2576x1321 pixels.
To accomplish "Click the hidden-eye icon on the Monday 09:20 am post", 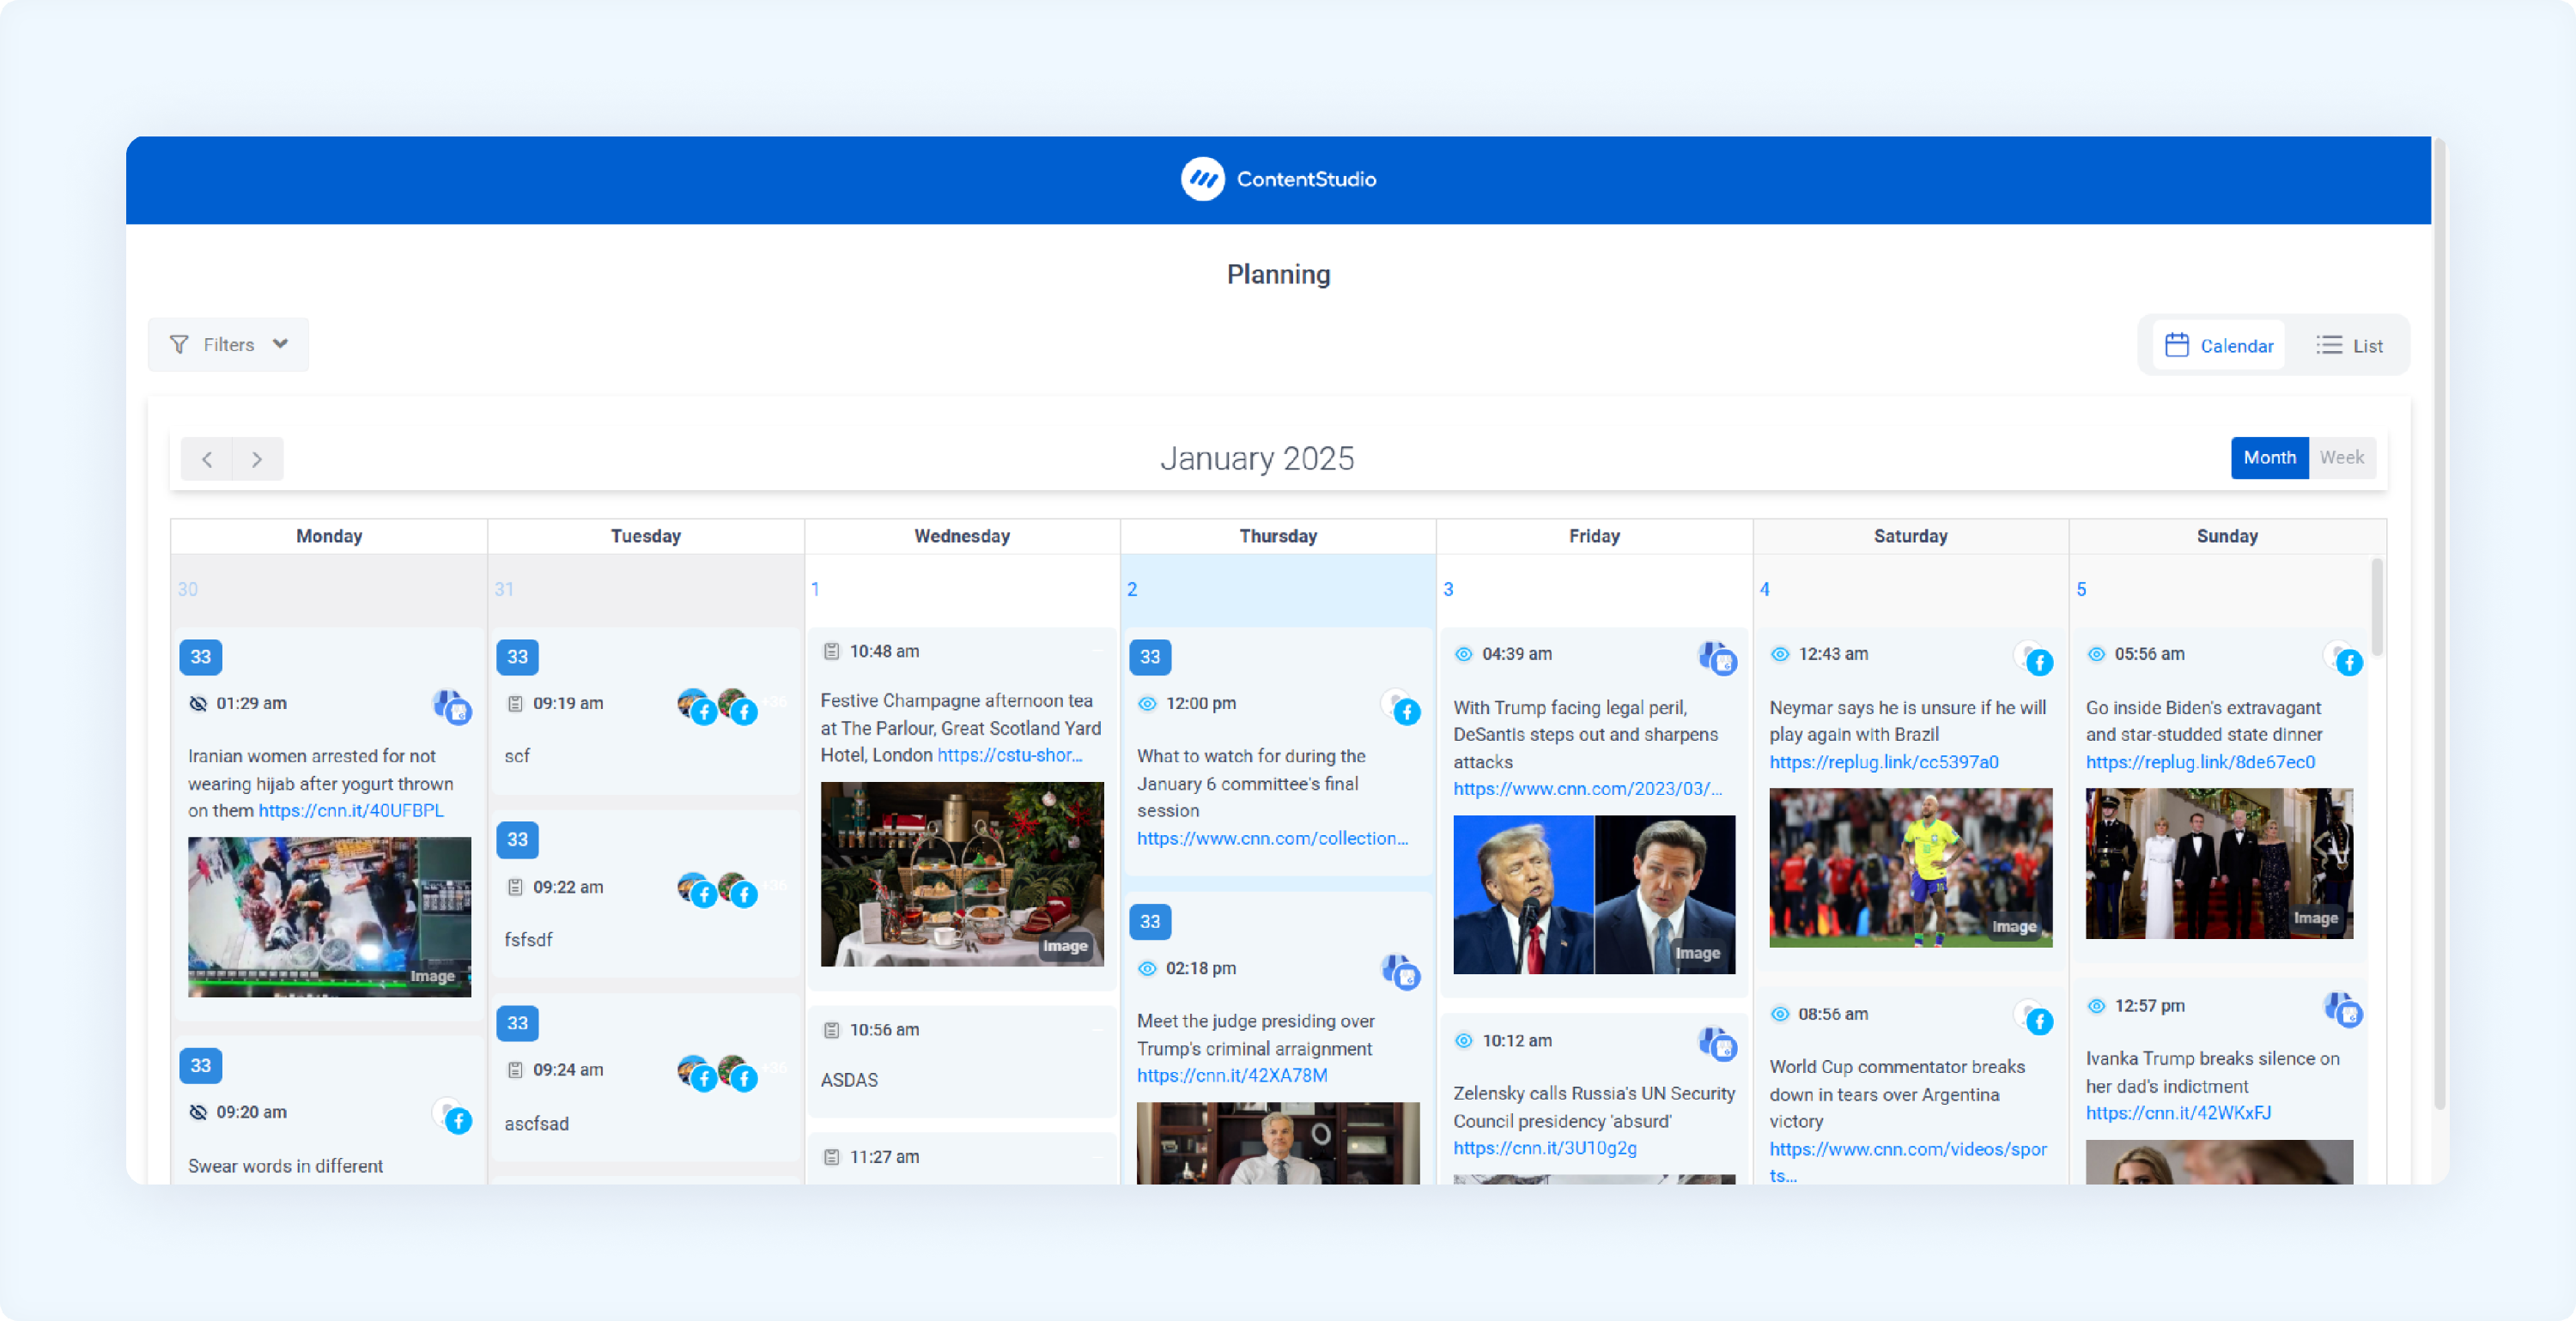I will [198, 1112].
